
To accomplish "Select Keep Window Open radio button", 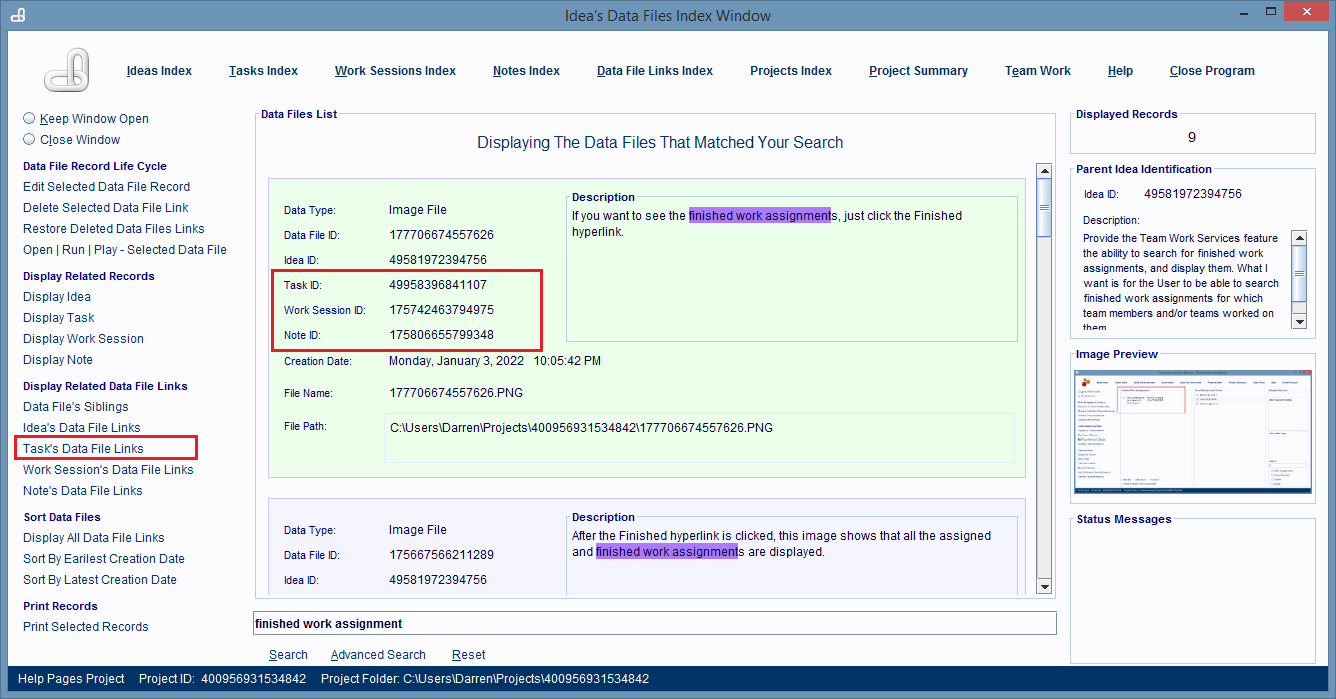I will point(29,118).
